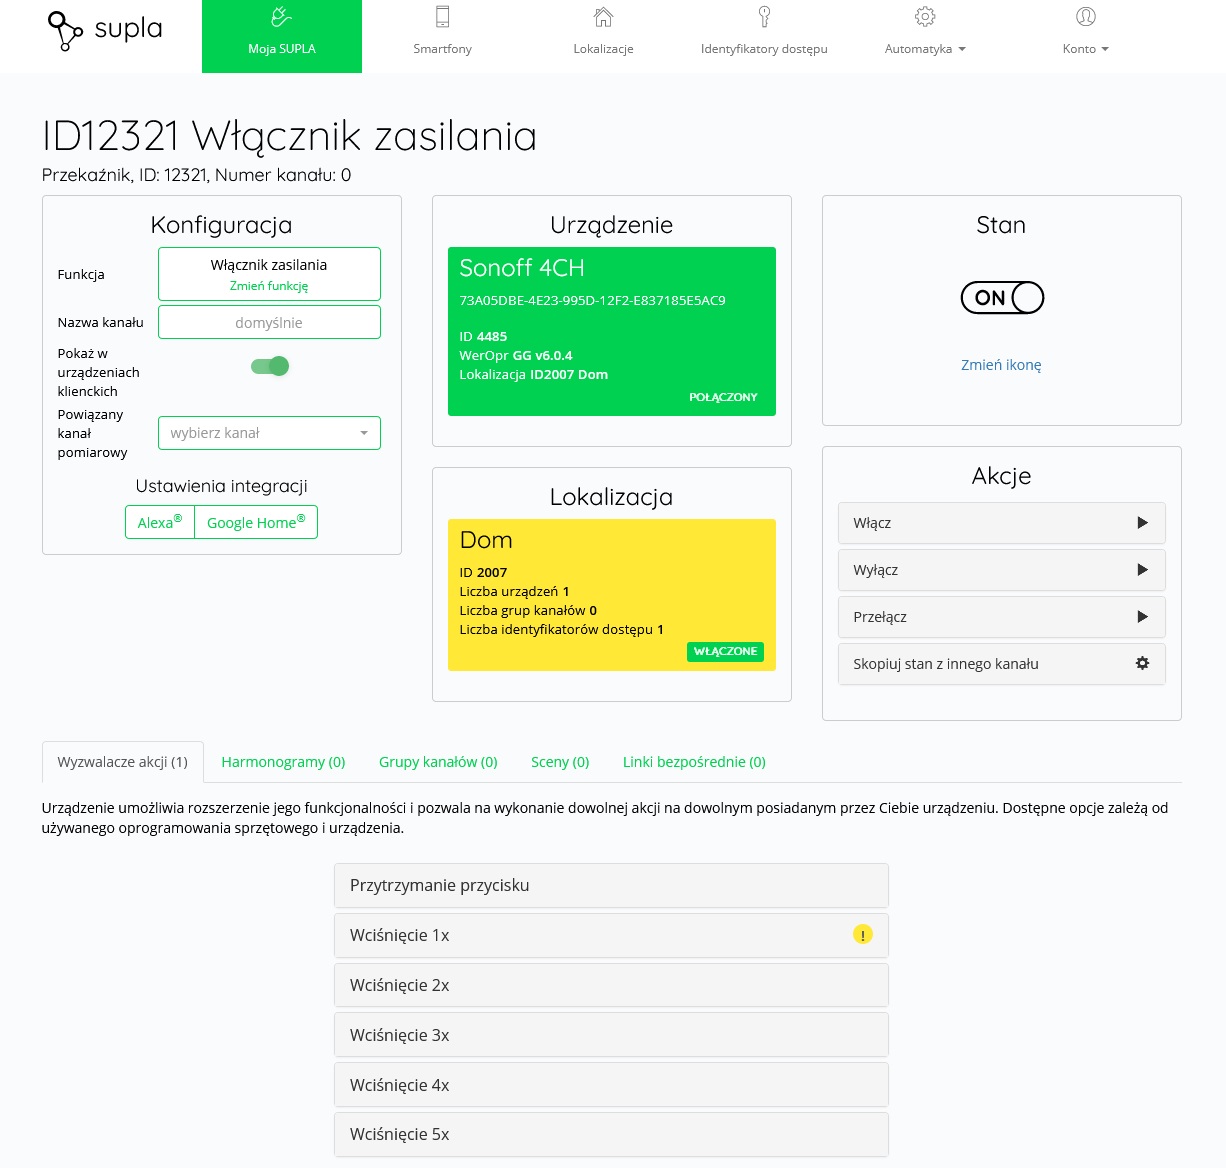Open Google Home integration settings
The height and width of the screenshot is (1168, 1226).
(256, 521)
